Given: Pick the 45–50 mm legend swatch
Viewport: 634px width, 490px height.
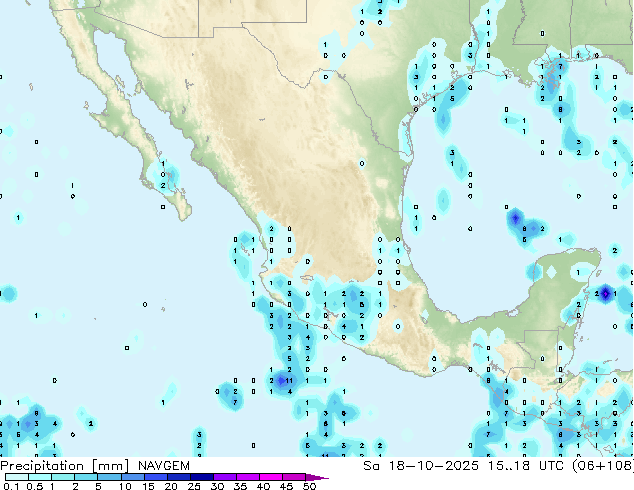Looking at the screenshot, I should point(294,477).
